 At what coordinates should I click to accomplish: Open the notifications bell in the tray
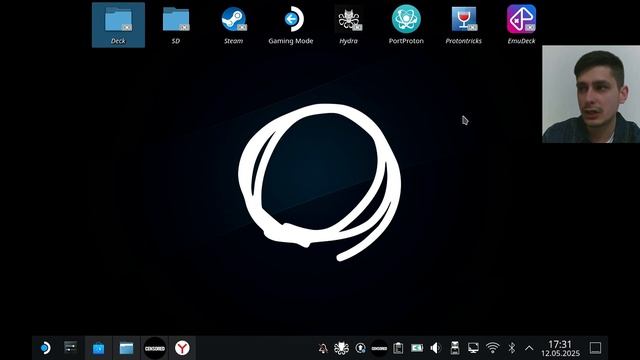(323, 348)
